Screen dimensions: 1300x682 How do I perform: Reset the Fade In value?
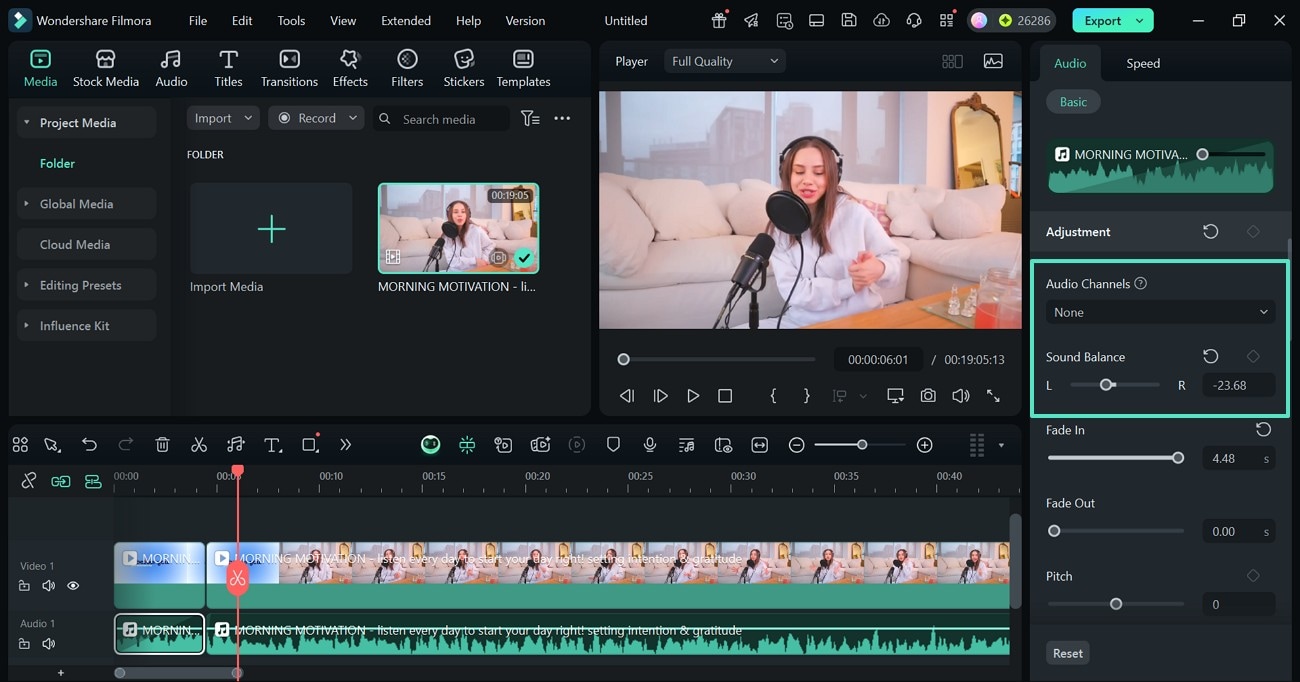point(1263,429)
